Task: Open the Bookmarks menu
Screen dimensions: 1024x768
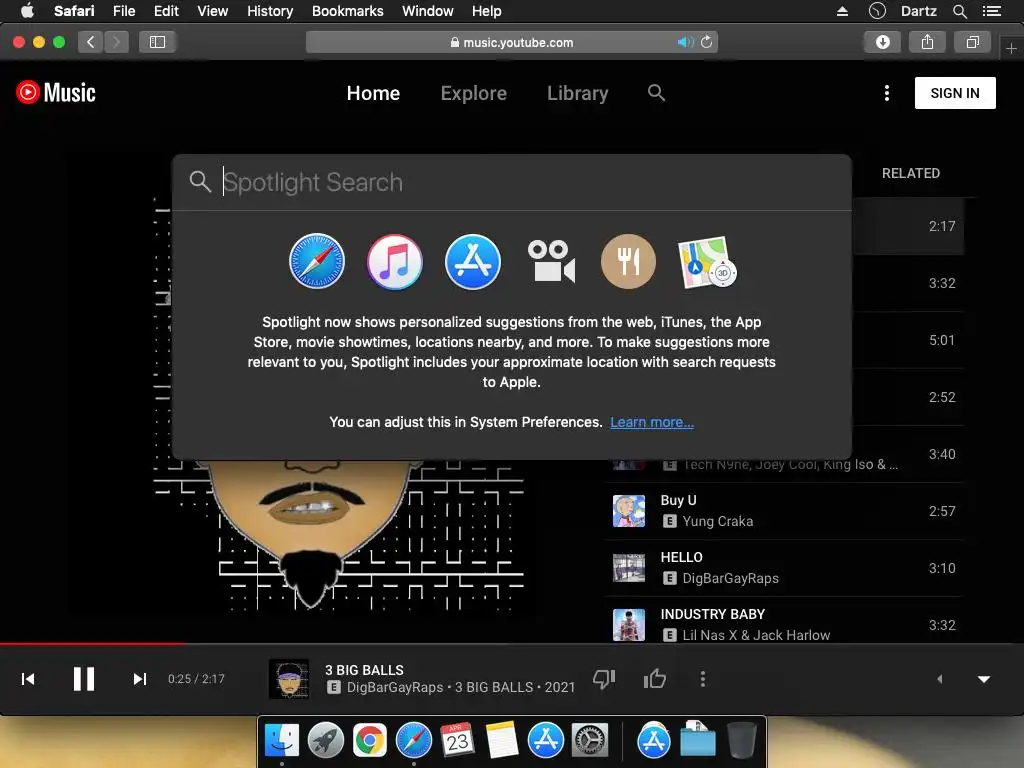Action: (x=347, y=11)
